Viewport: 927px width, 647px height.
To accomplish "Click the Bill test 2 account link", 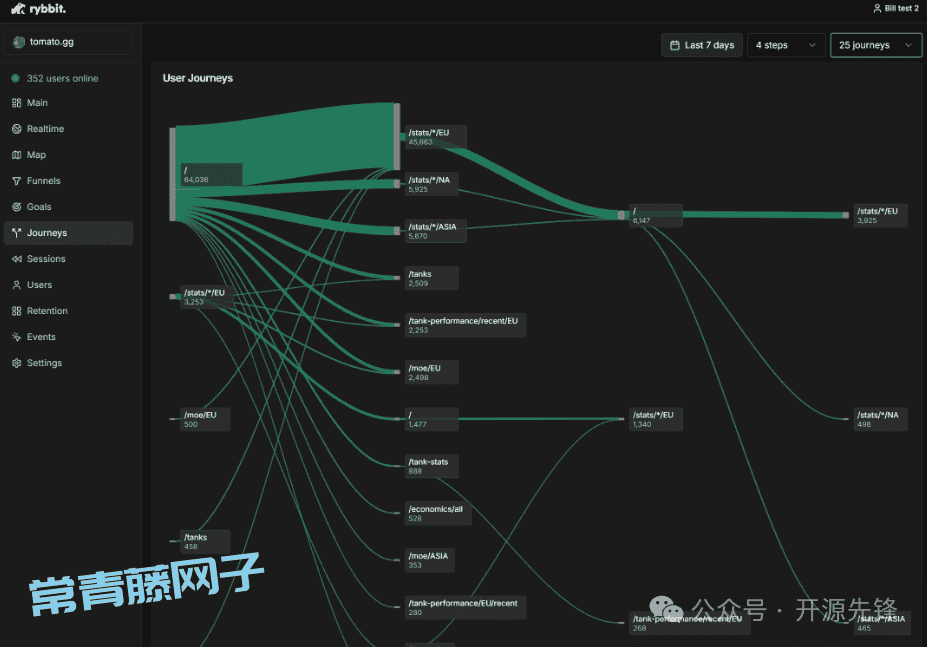I will click(x=895, y=8).
